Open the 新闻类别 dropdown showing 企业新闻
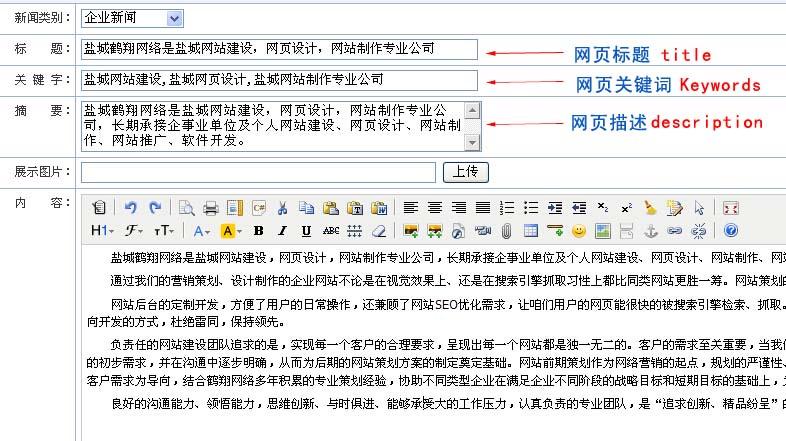 [132, 18]
